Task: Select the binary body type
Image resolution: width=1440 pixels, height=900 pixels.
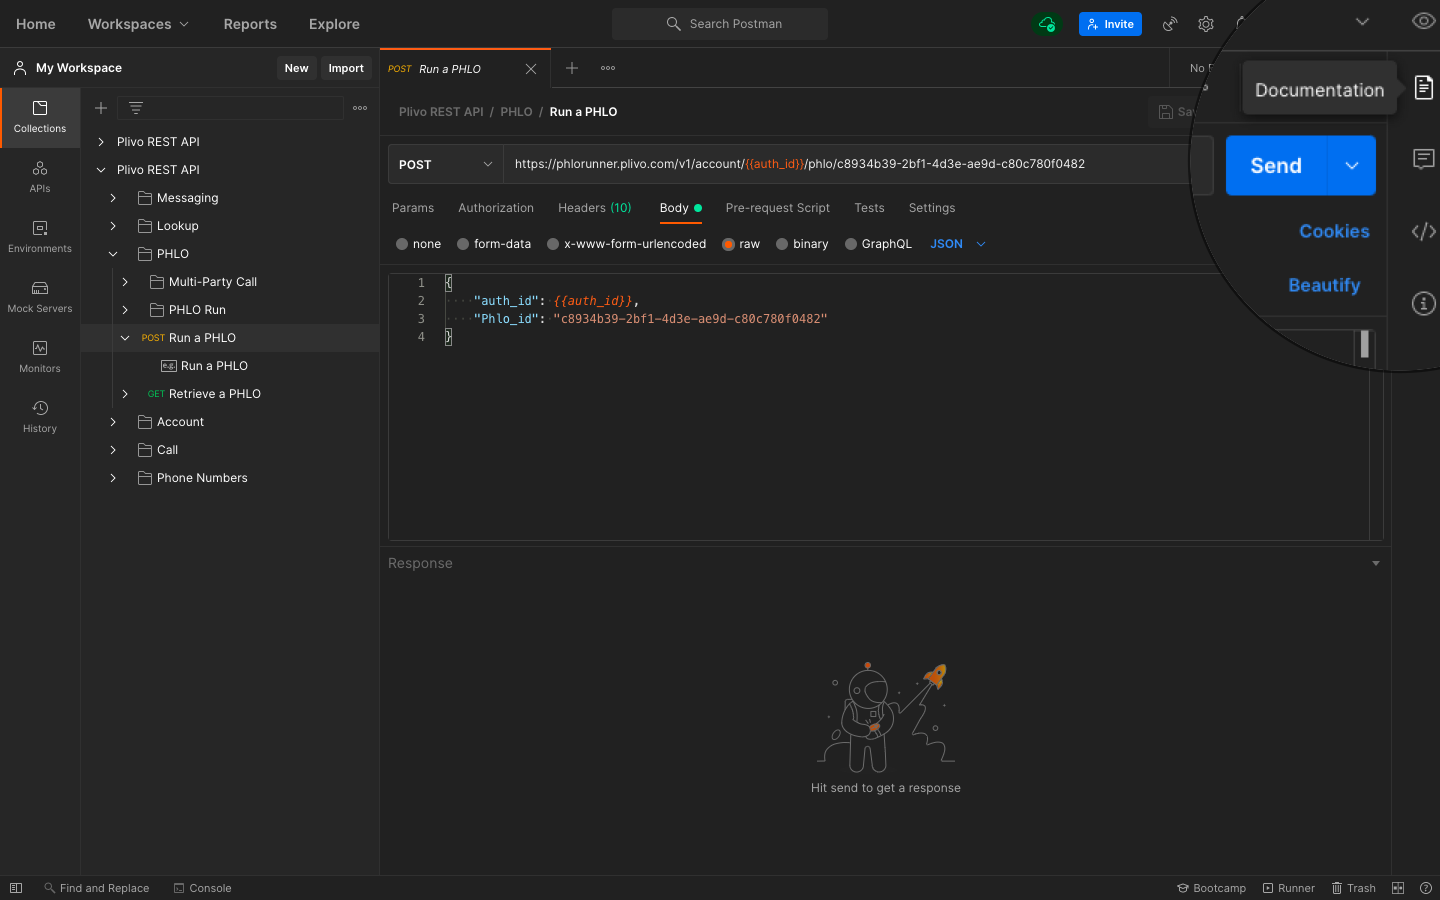Action: tap(782, 244)
